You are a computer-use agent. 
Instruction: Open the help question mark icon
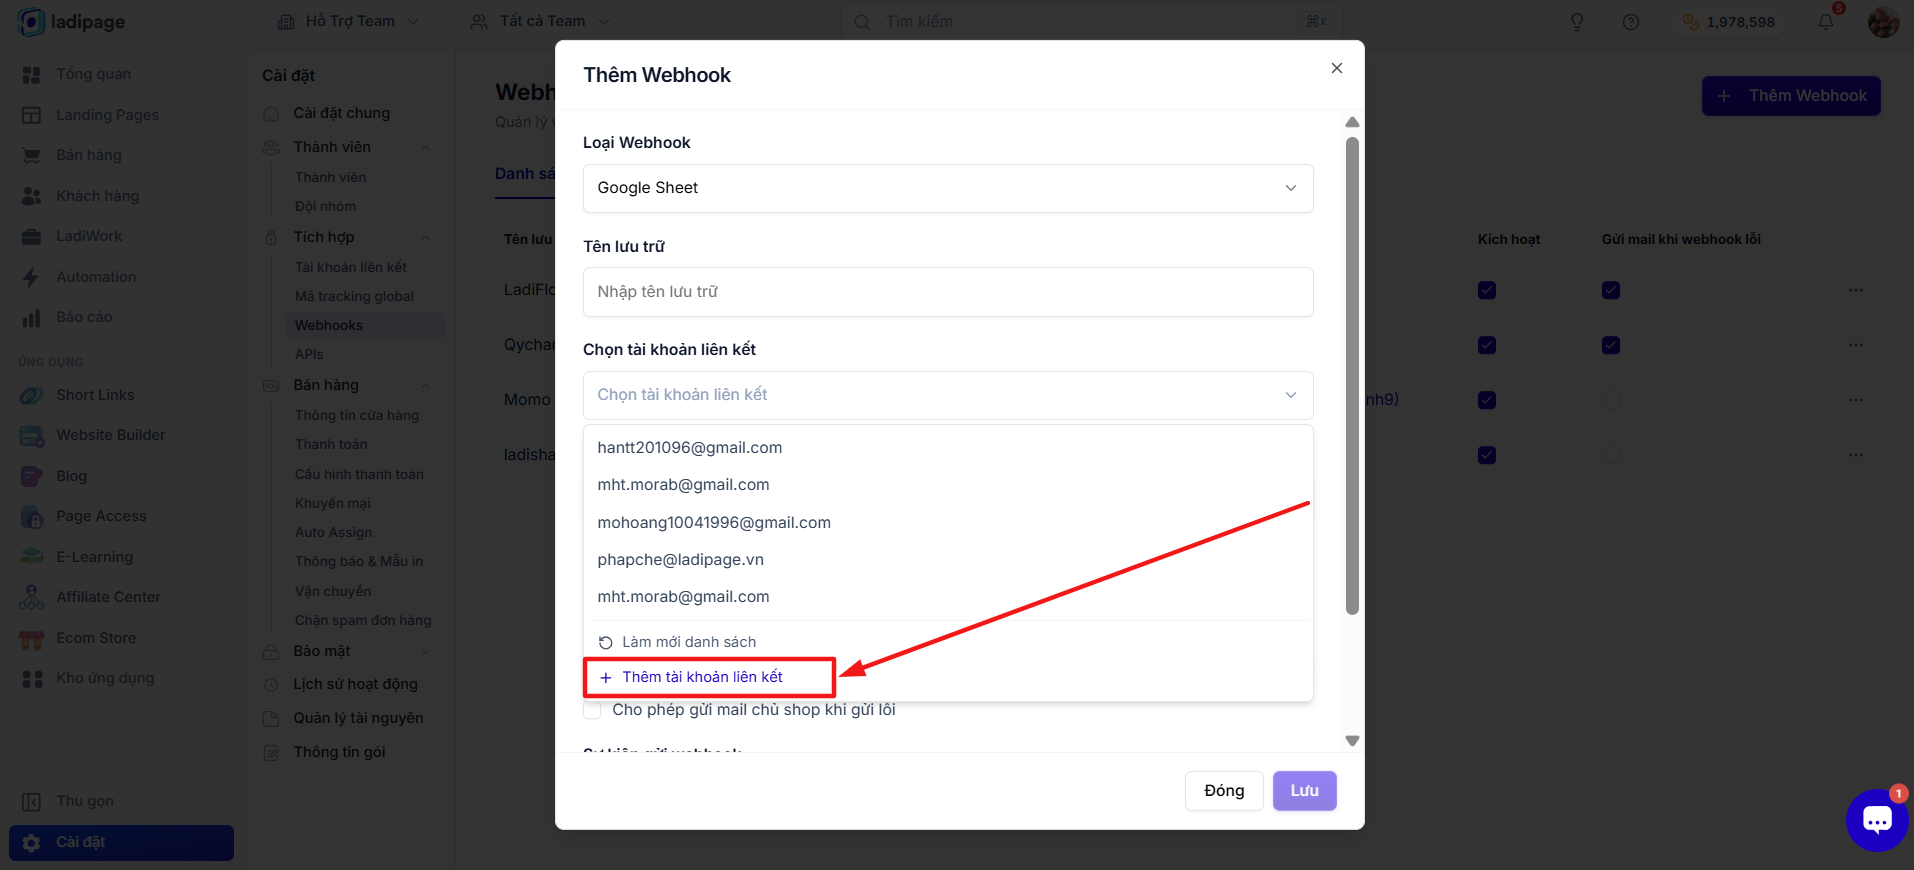click(1631, 22)
